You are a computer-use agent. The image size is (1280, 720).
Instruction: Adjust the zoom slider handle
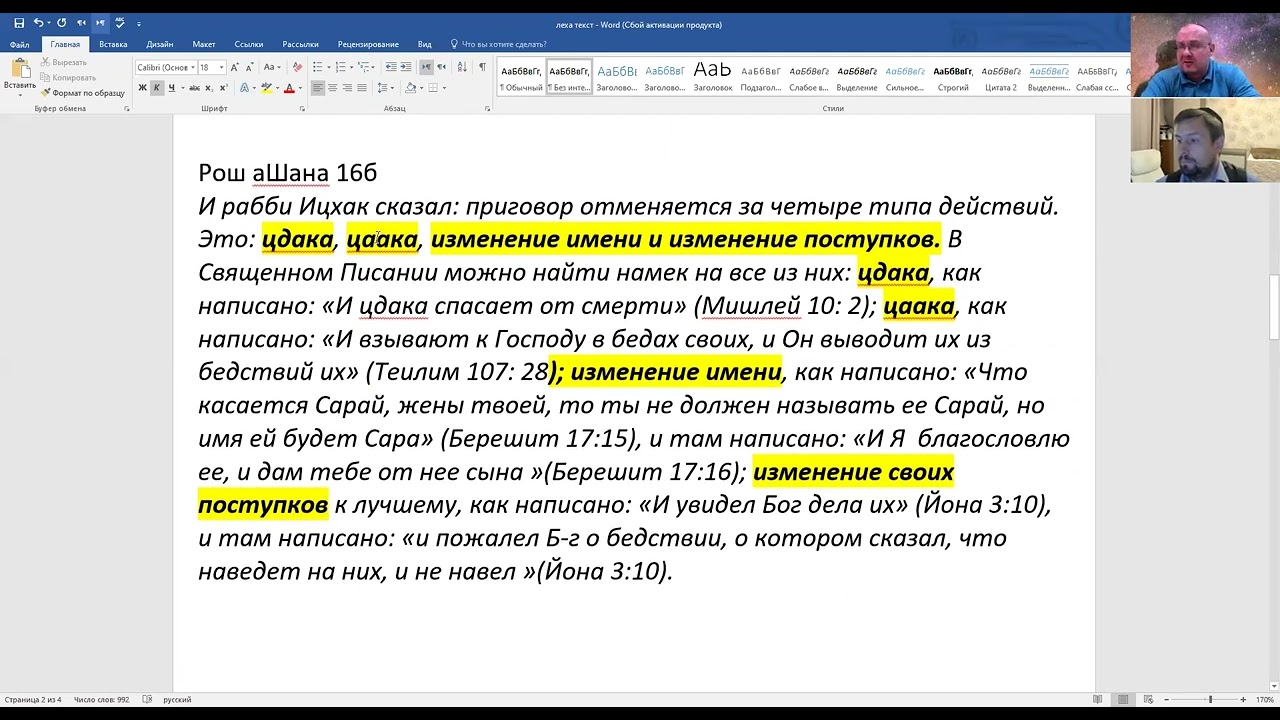coord(1210,699)
